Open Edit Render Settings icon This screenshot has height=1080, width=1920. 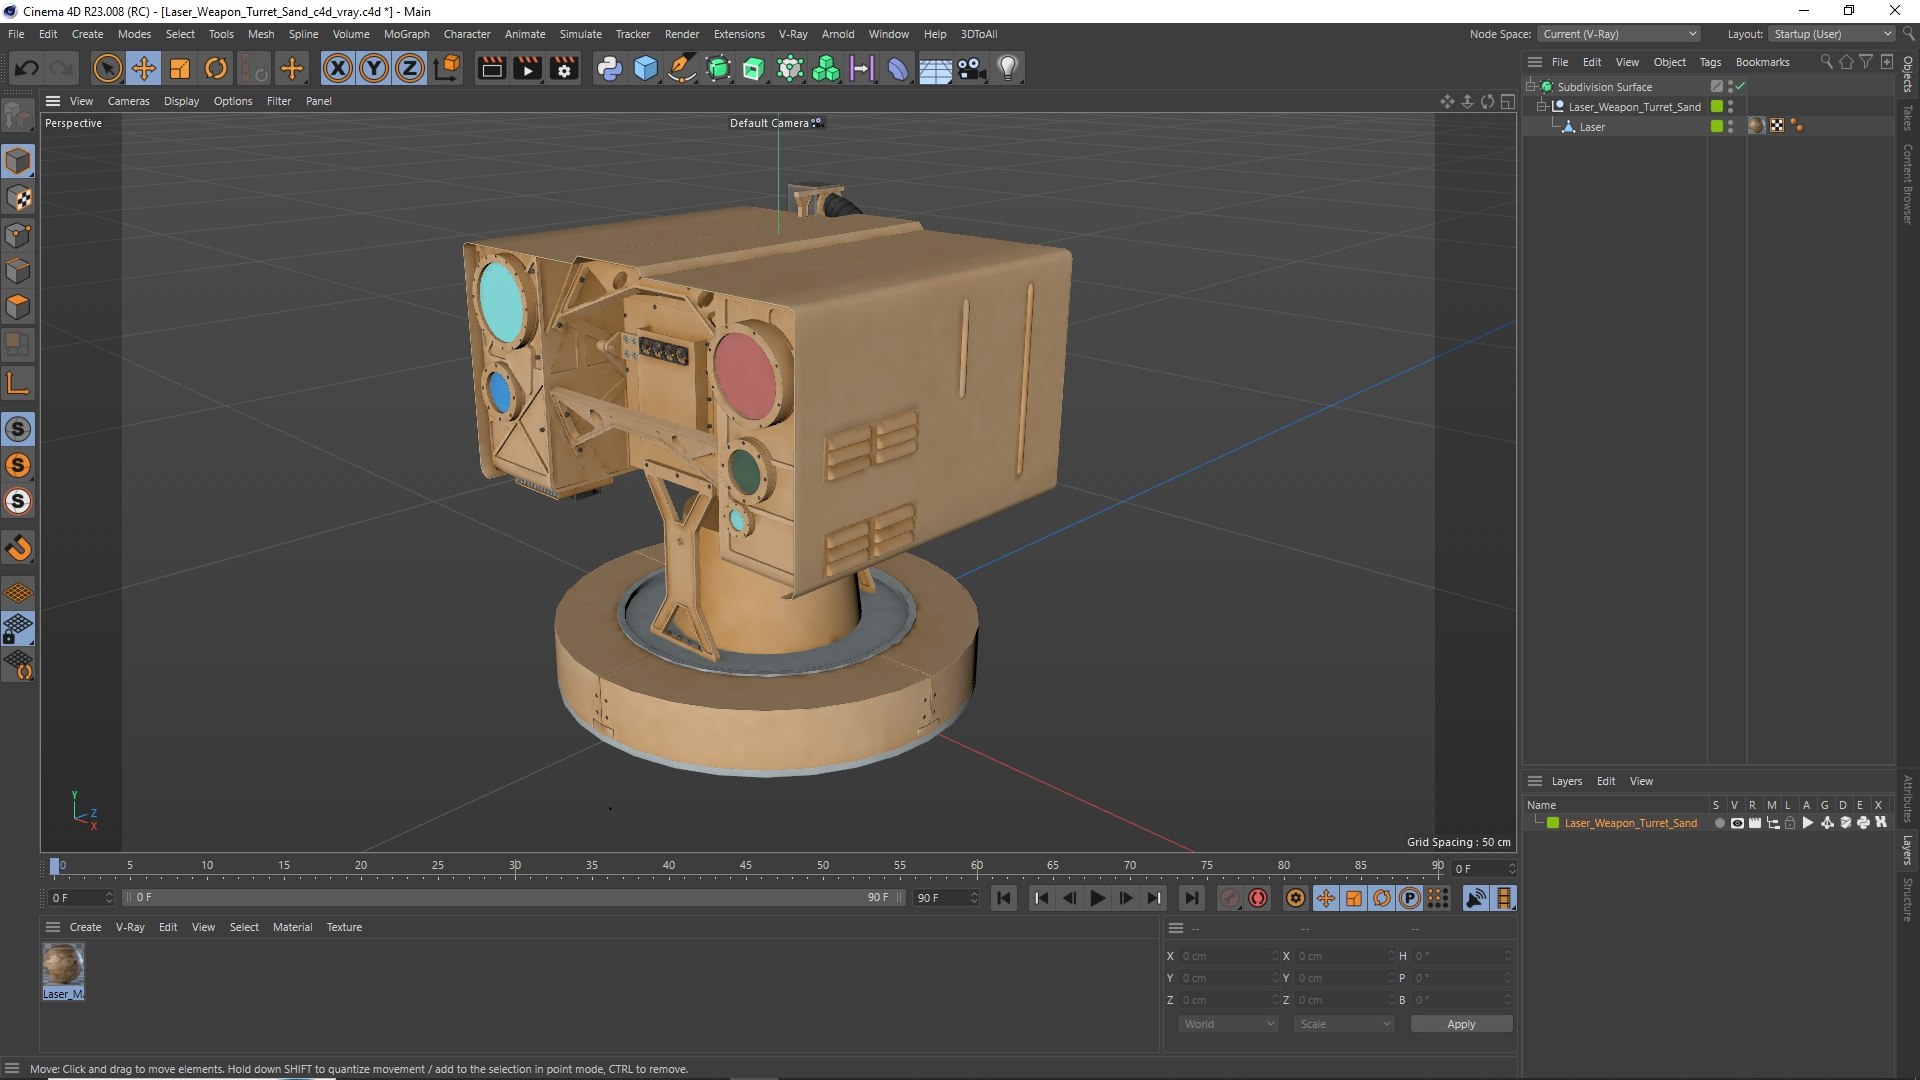click(564, 68)
